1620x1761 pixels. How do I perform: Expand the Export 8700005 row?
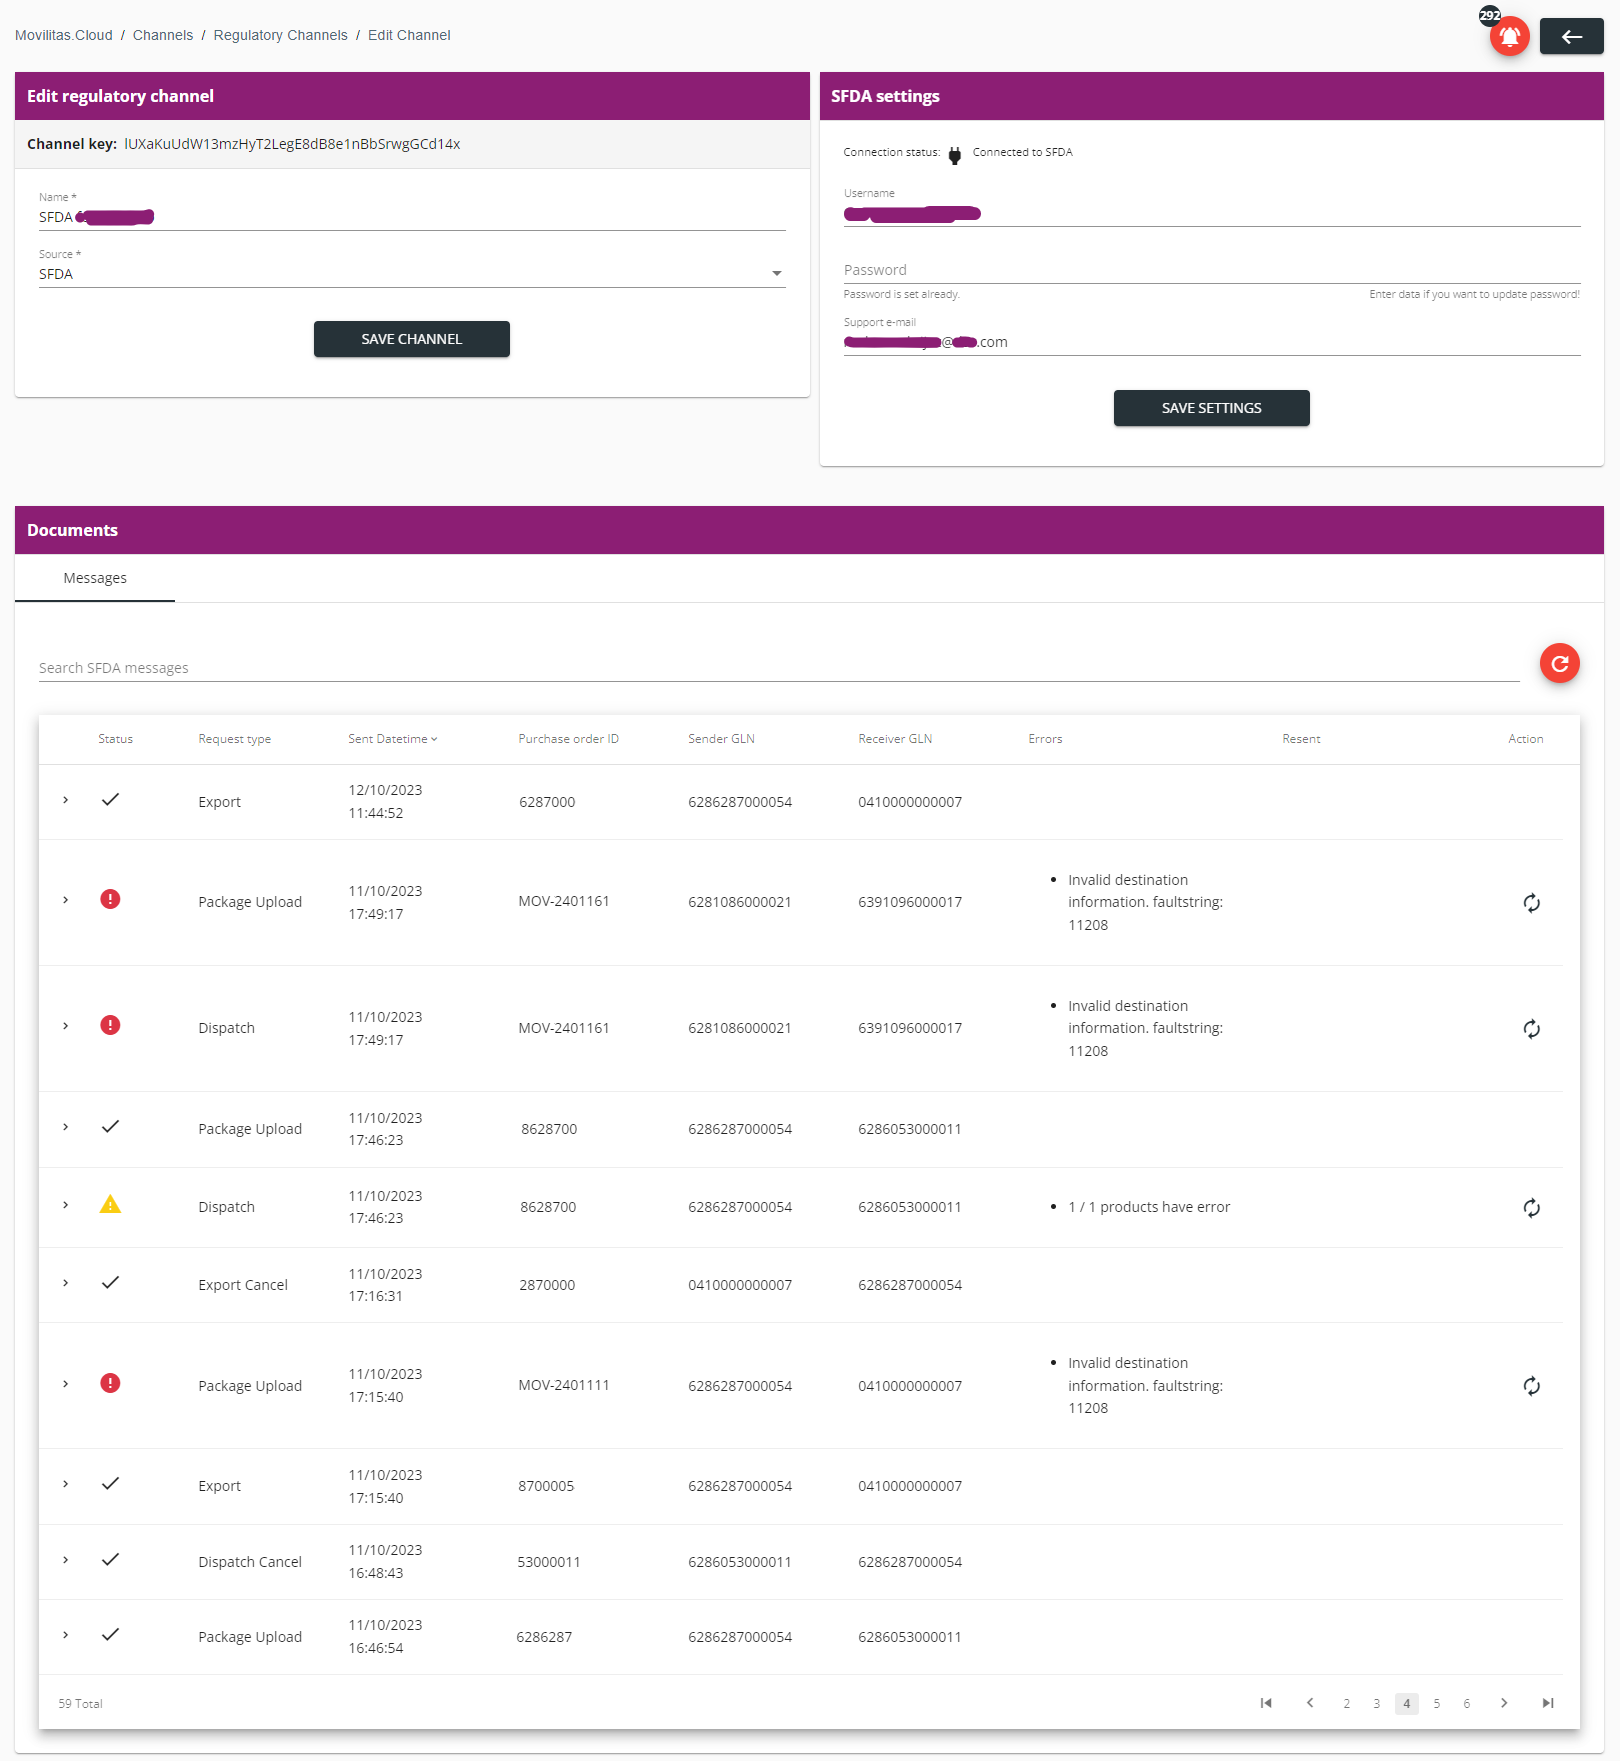pos(66,1484)
